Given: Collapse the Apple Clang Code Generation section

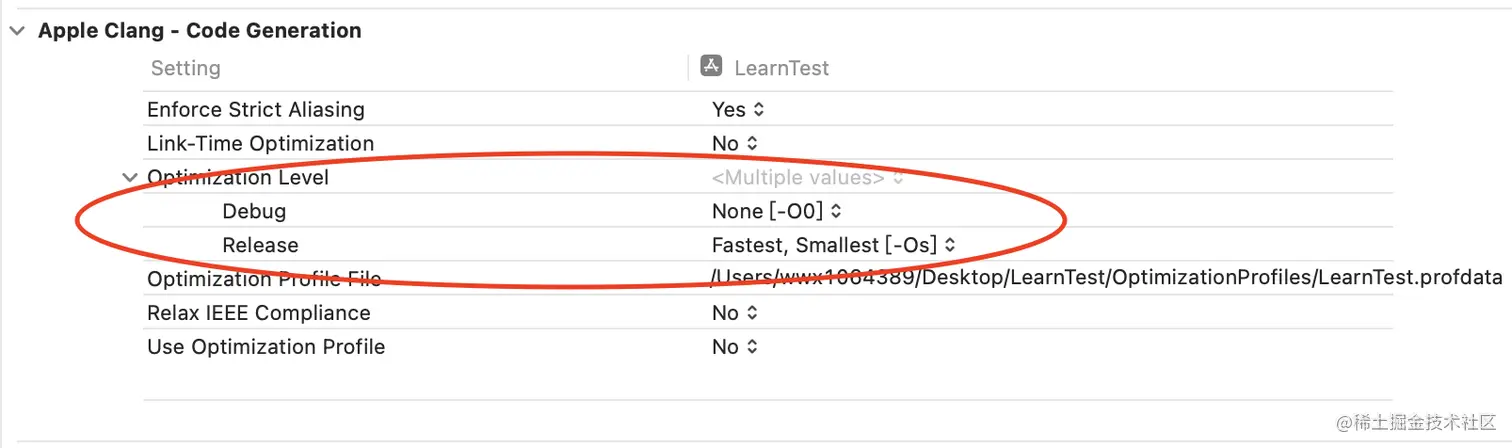Looking at the screenshot, I should pyautogui.click(x=16, y=31).
